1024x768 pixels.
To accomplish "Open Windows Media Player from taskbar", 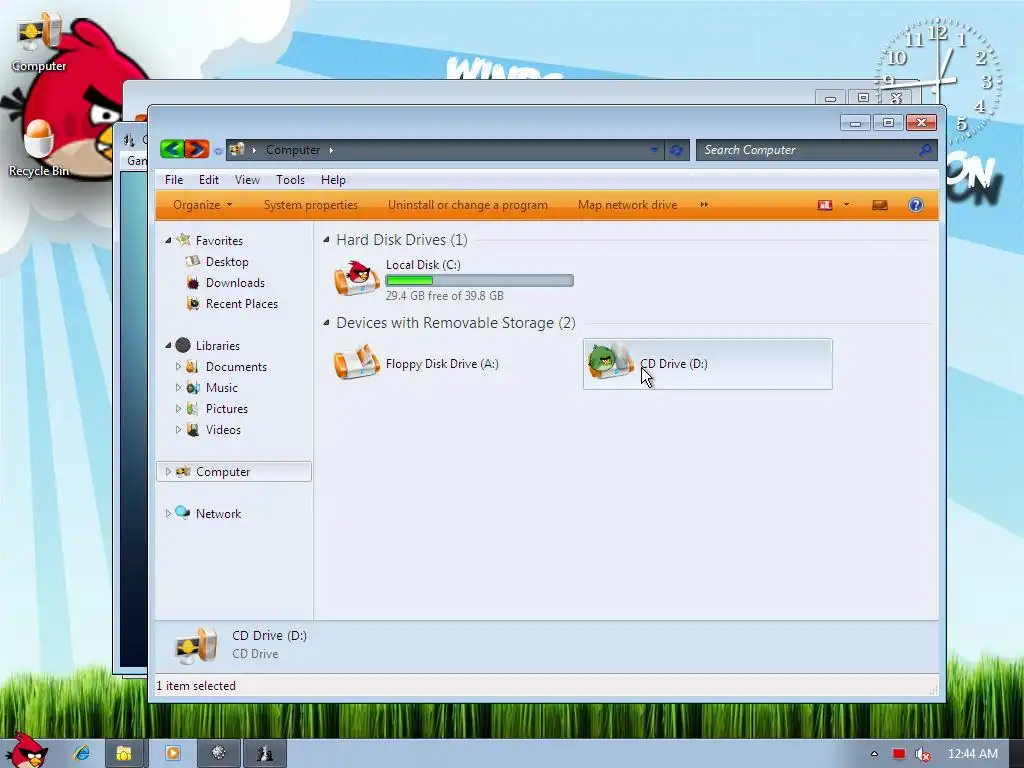I will click(172, 754).
